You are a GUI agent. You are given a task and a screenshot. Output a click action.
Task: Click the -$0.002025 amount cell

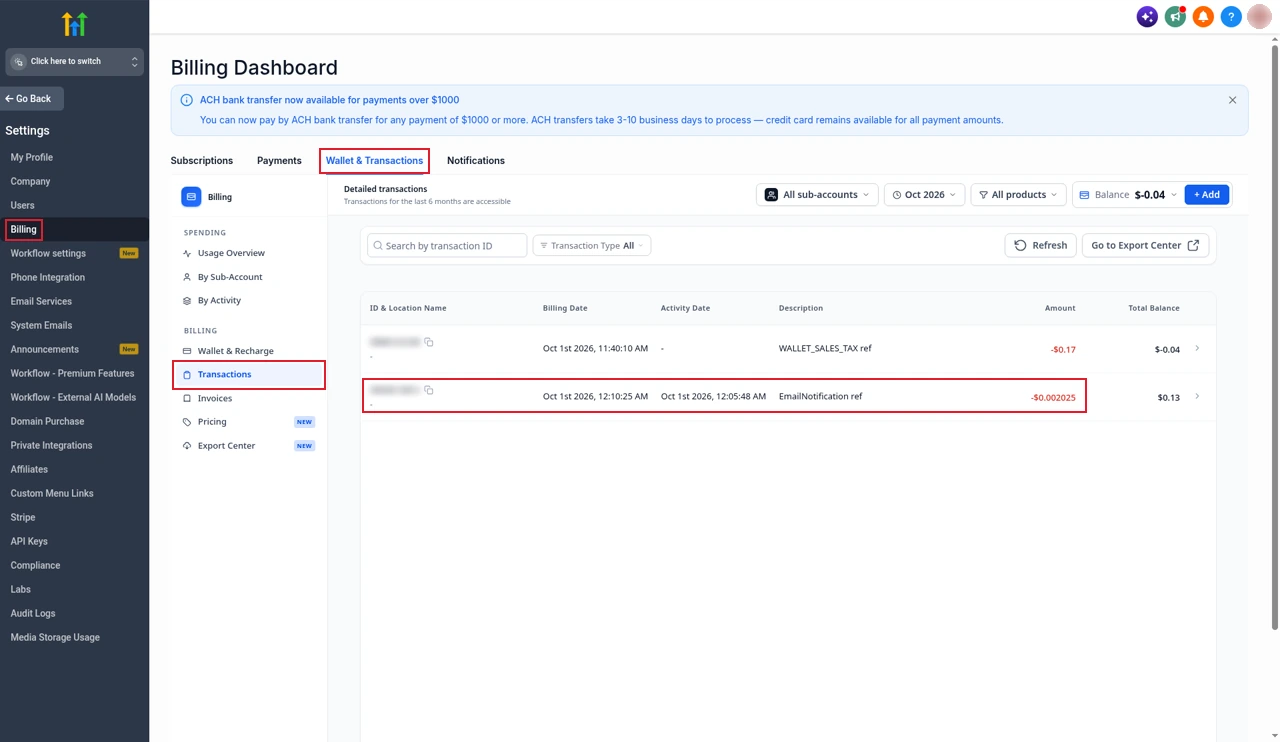(1053, 398)
